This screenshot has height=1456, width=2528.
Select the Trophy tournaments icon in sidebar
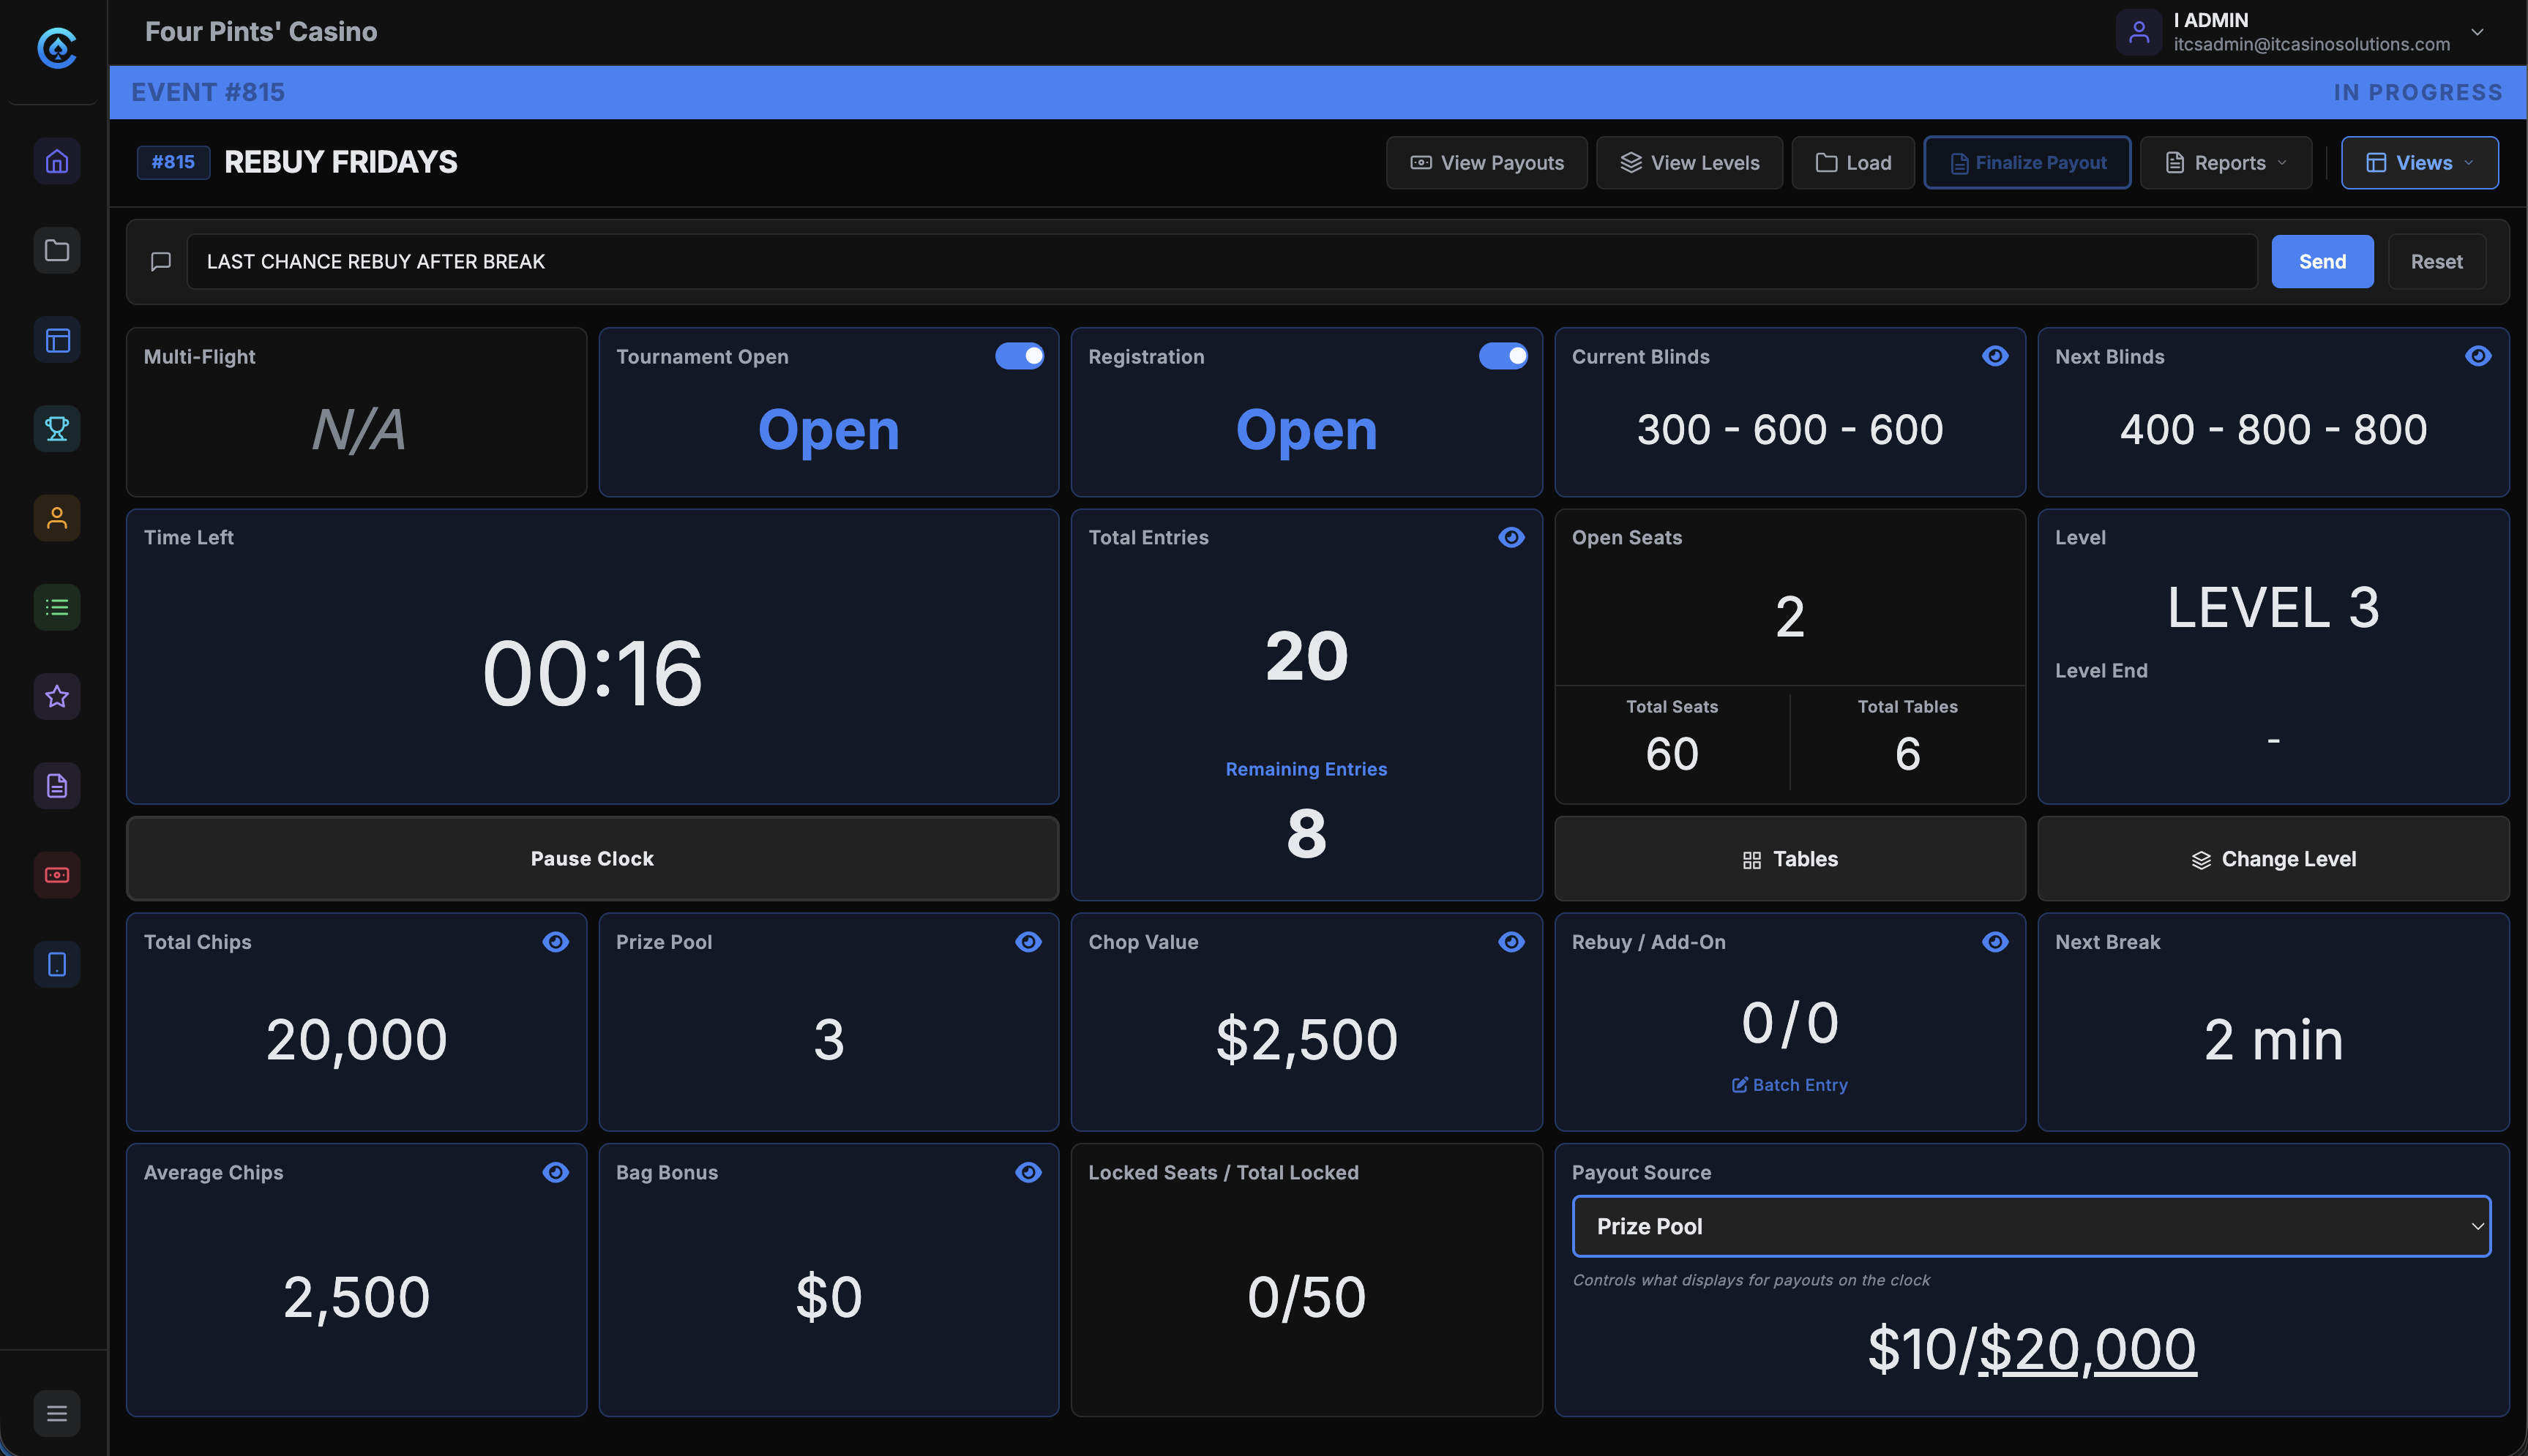(x=56, y=428)
